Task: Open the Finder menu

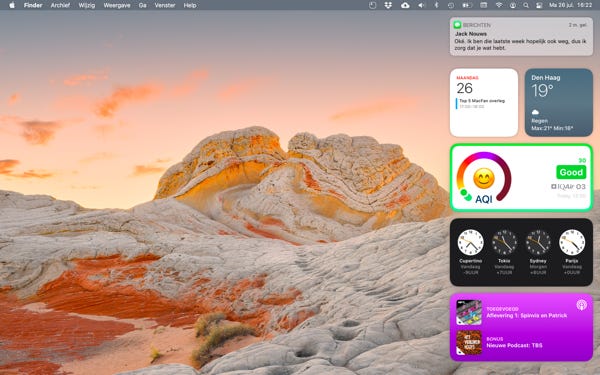Action: point(33,5)
